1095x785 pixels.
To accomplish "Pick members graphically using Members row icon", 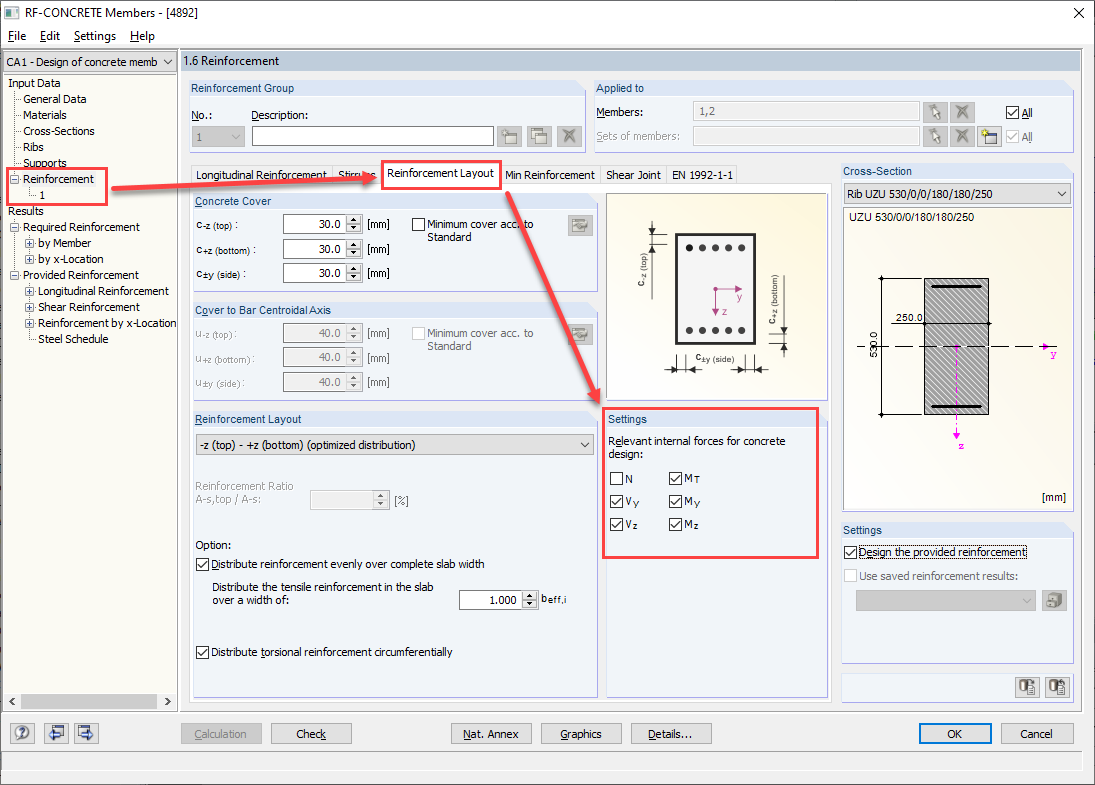I will click(x=935, y=112).
